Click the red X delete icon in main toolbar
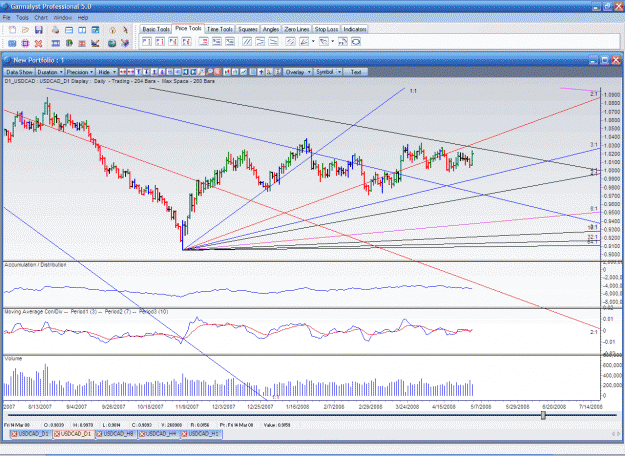 pos(39,43)
